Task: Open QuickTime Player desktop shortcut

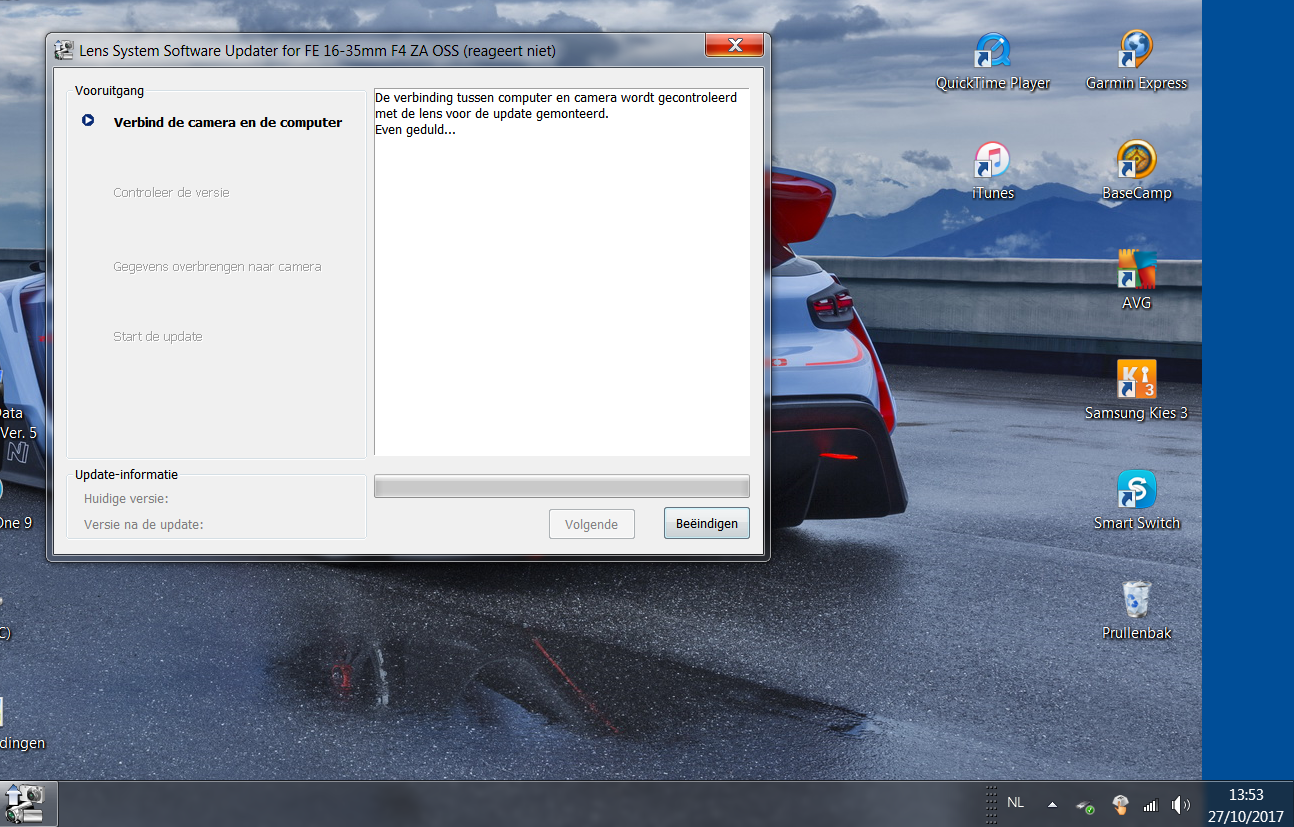Action: (992, 50)
